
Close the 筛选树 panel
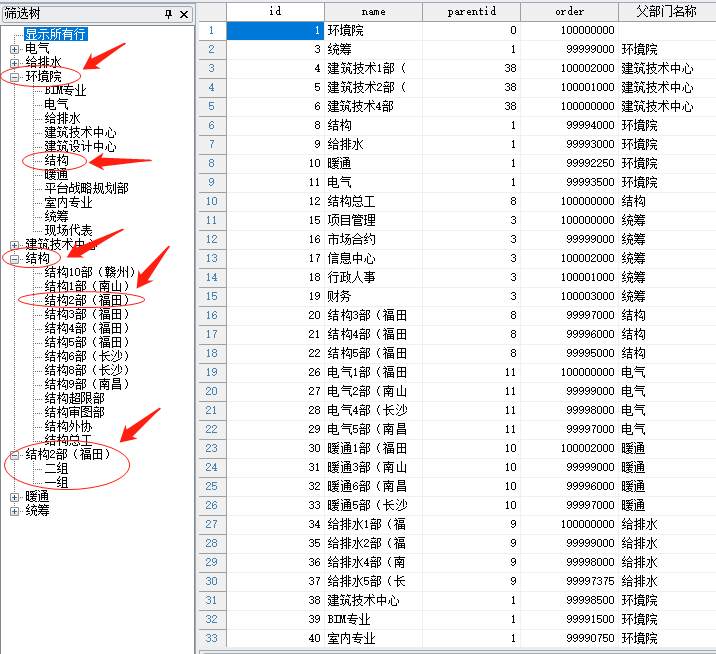pos(184,14)
